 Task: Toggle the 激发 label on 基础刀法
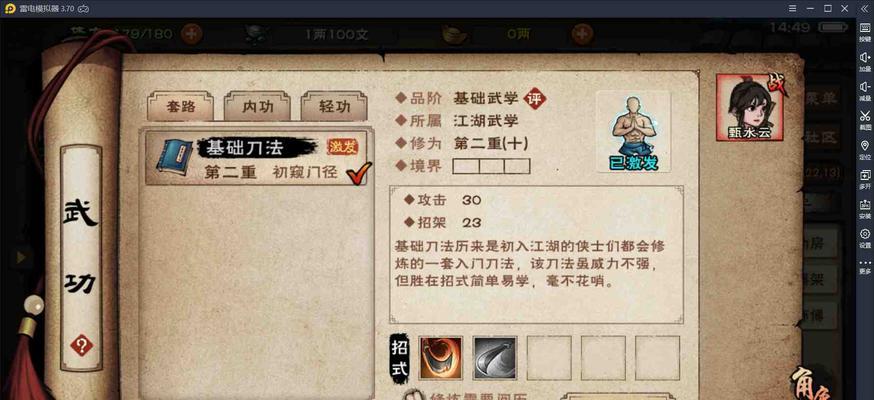pyautogui.click(x=342, y=147)
